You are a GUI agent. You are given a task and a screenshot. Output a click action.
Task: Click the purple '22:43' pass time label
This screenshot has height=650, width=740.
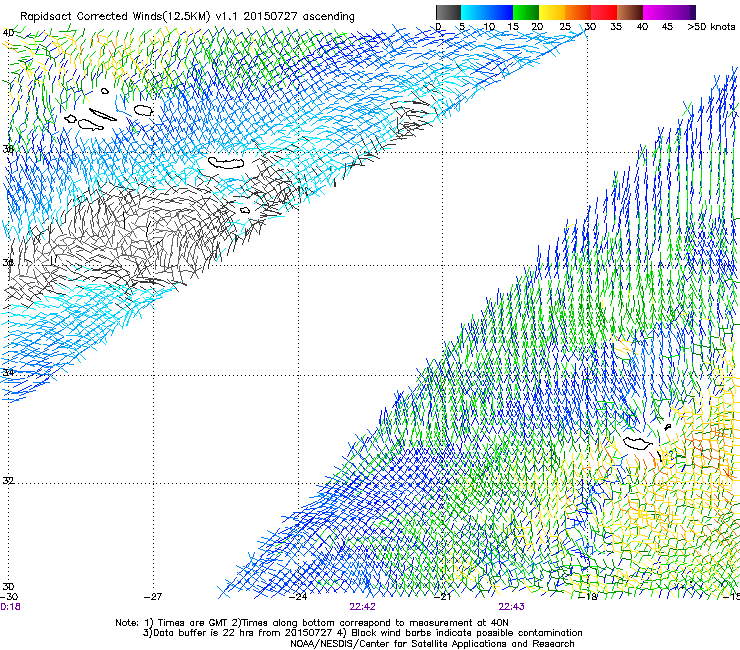point(512,607)
